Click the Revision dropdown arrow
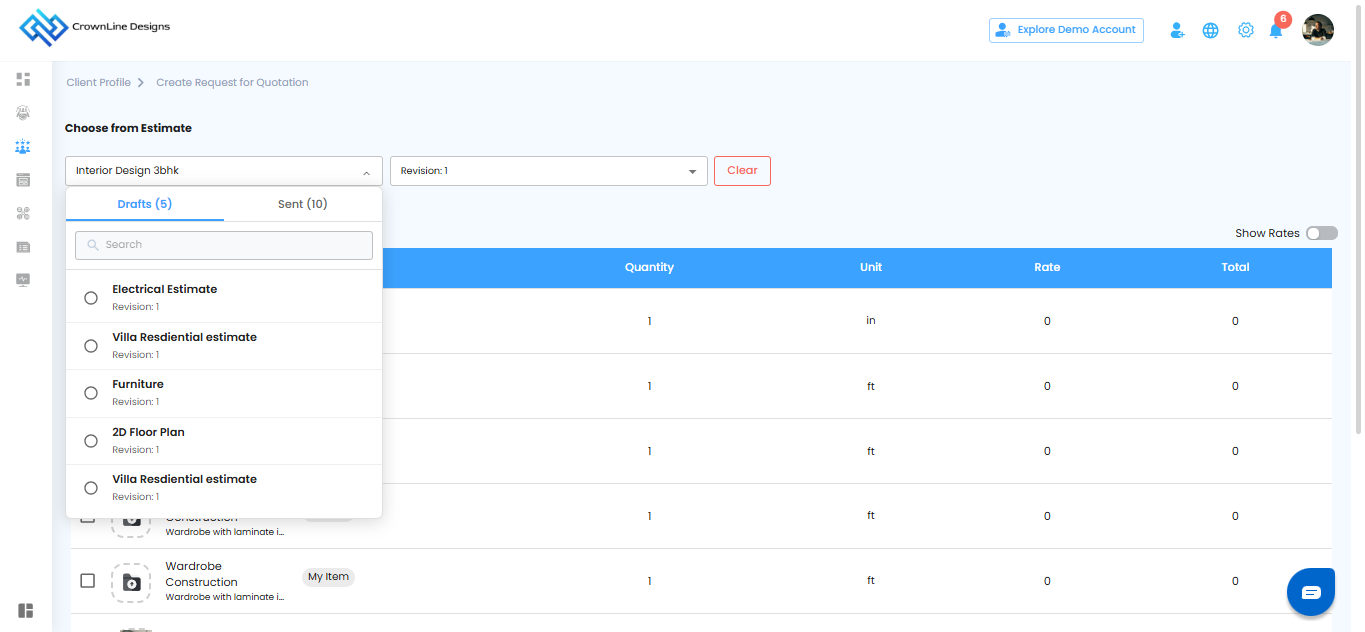Viewport: 1365px width, 632px height. (x=692, y=172)
